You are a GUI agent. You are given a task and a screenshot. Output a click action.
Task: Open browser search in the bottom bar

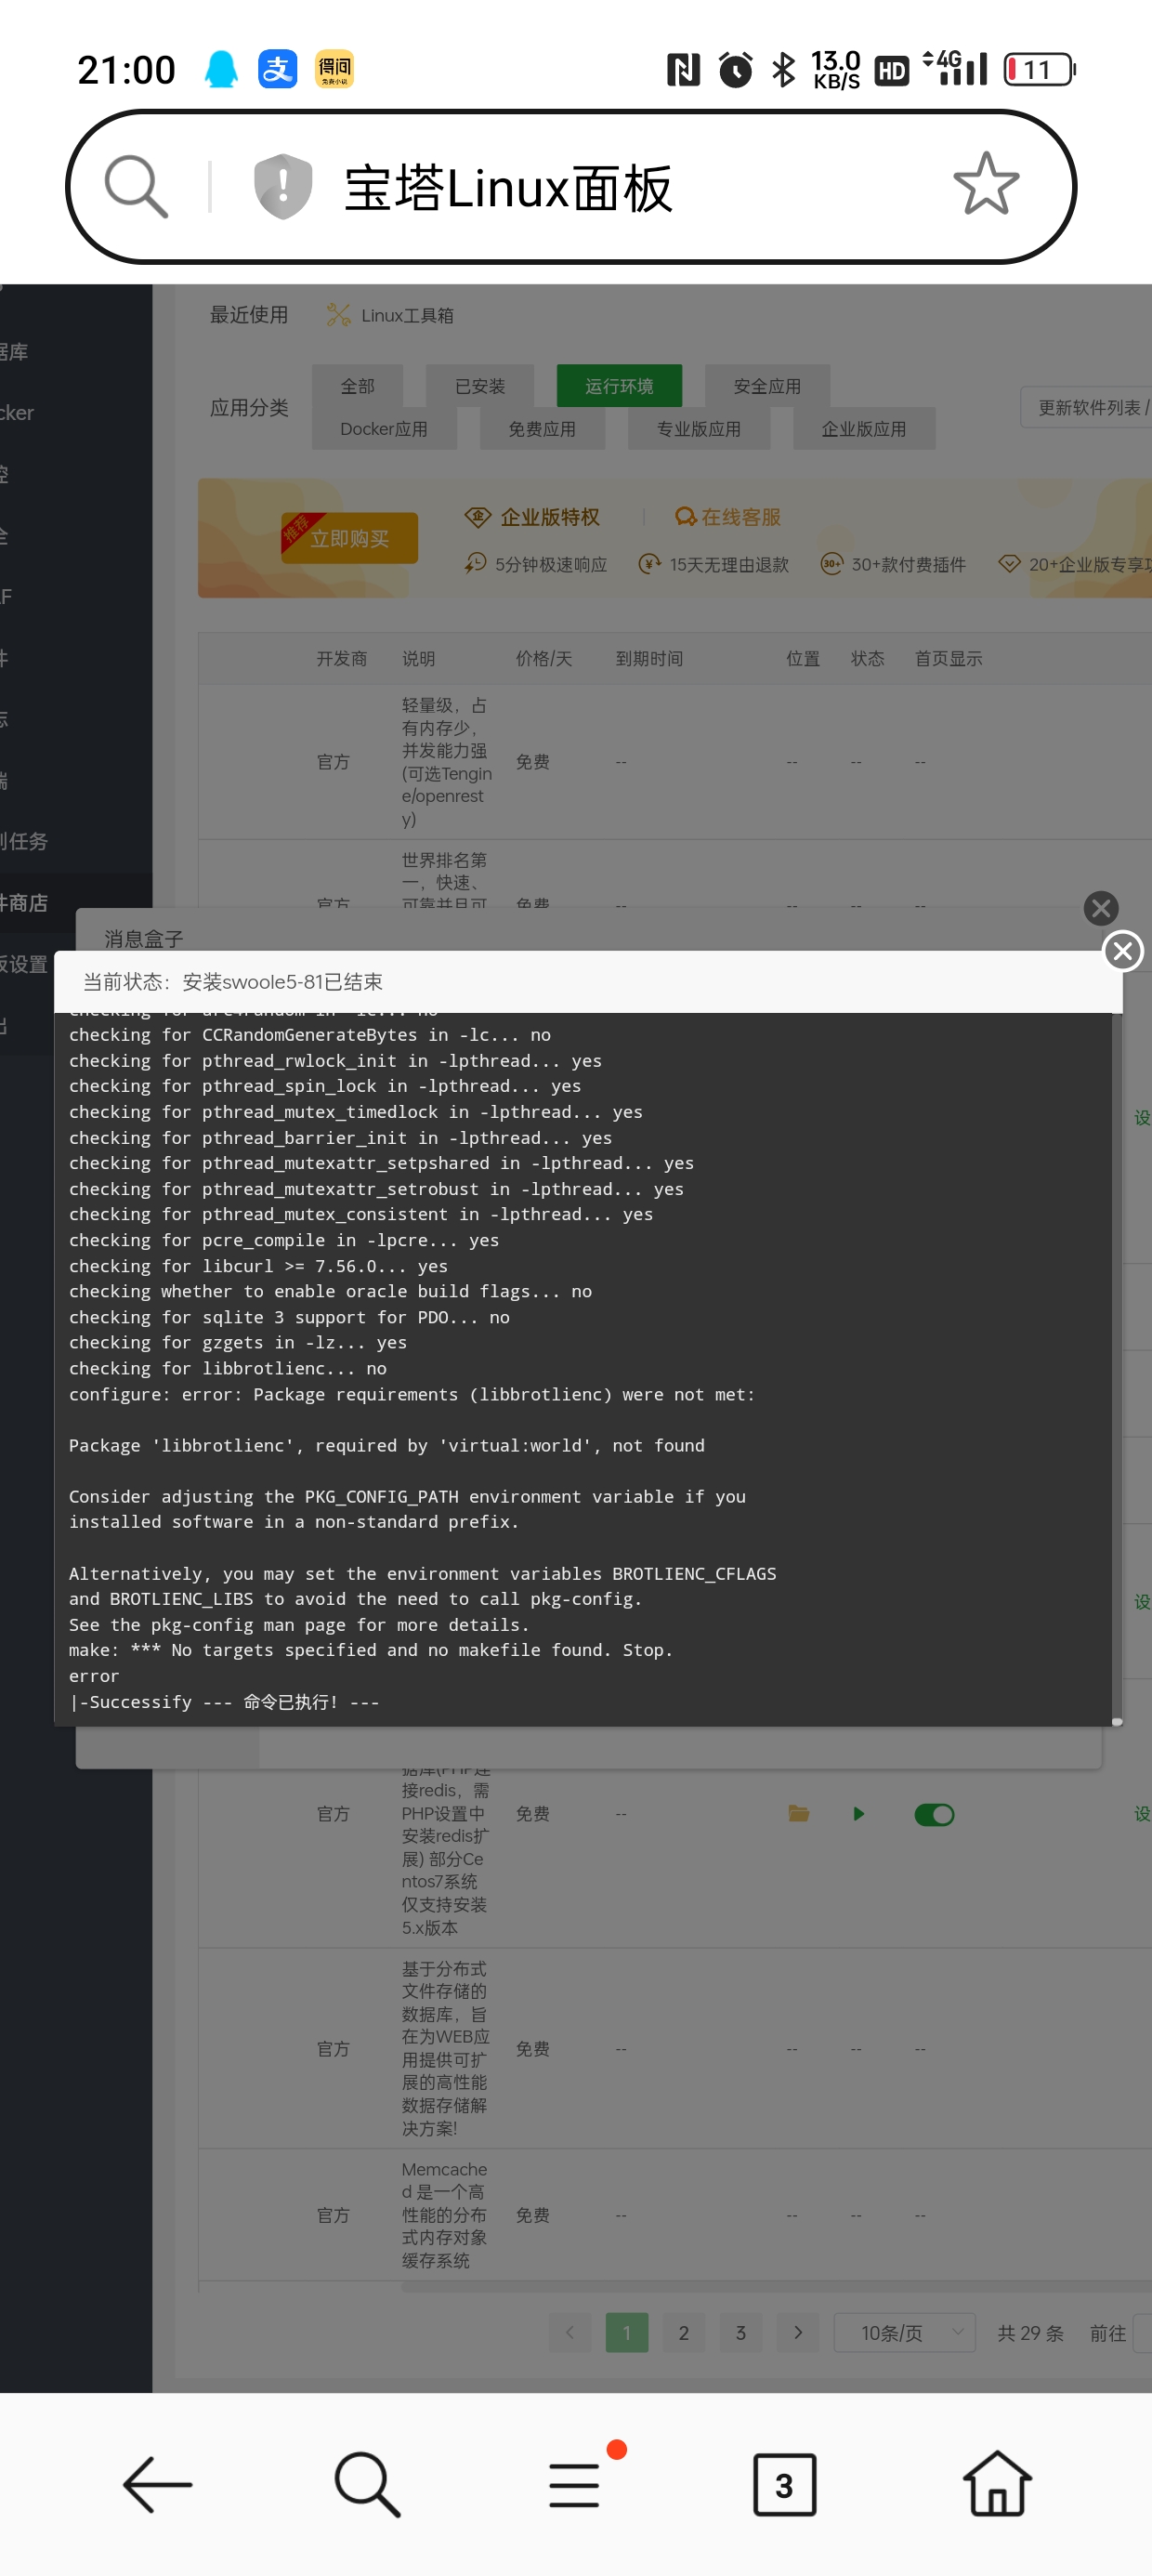(x=367, y=2484)
